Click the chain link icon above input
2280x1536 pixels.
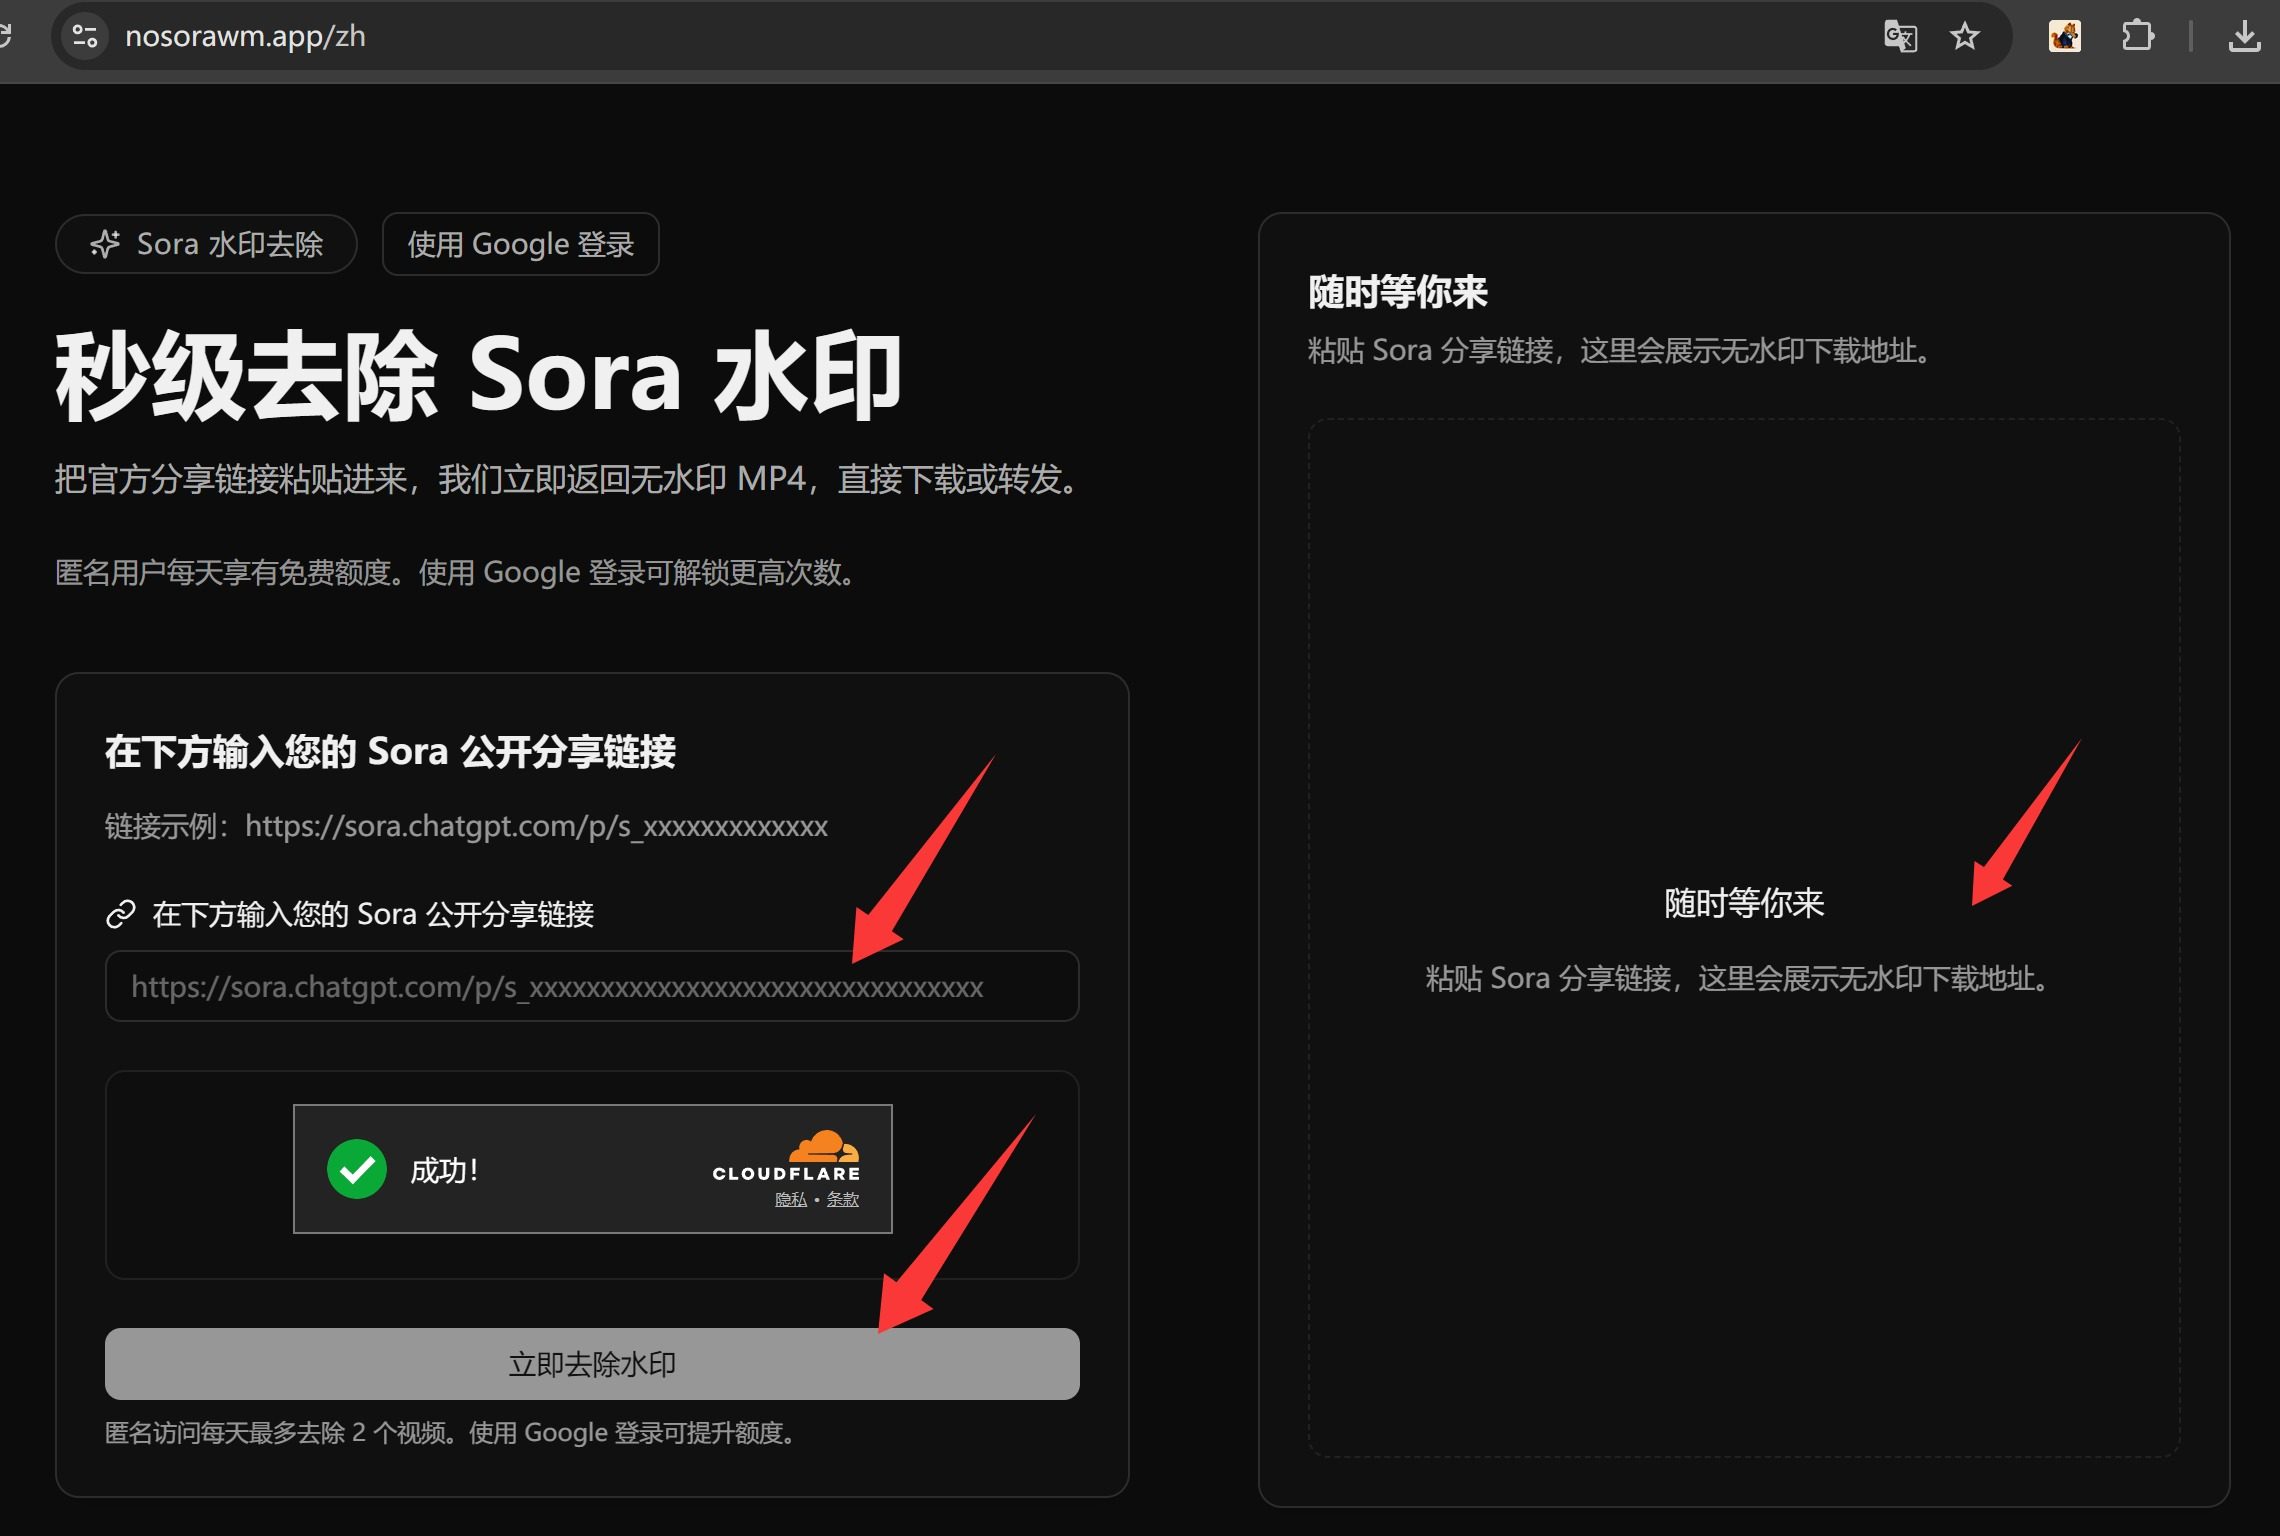tap(121, 914)
